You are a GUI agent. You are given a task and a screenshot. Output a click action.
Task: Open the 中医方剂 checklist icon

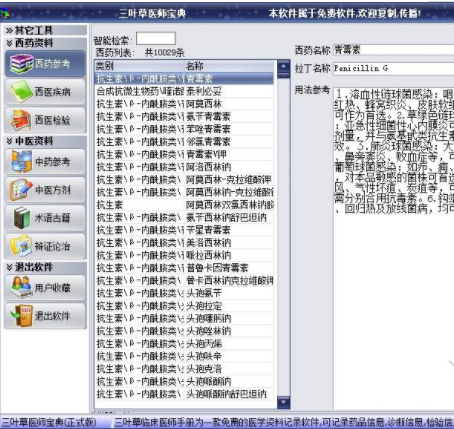21,190
